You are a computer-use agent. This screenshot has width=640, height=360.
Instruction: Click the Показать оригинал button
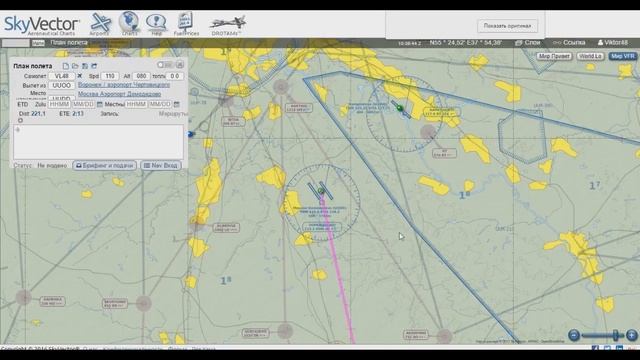point(507,26)
